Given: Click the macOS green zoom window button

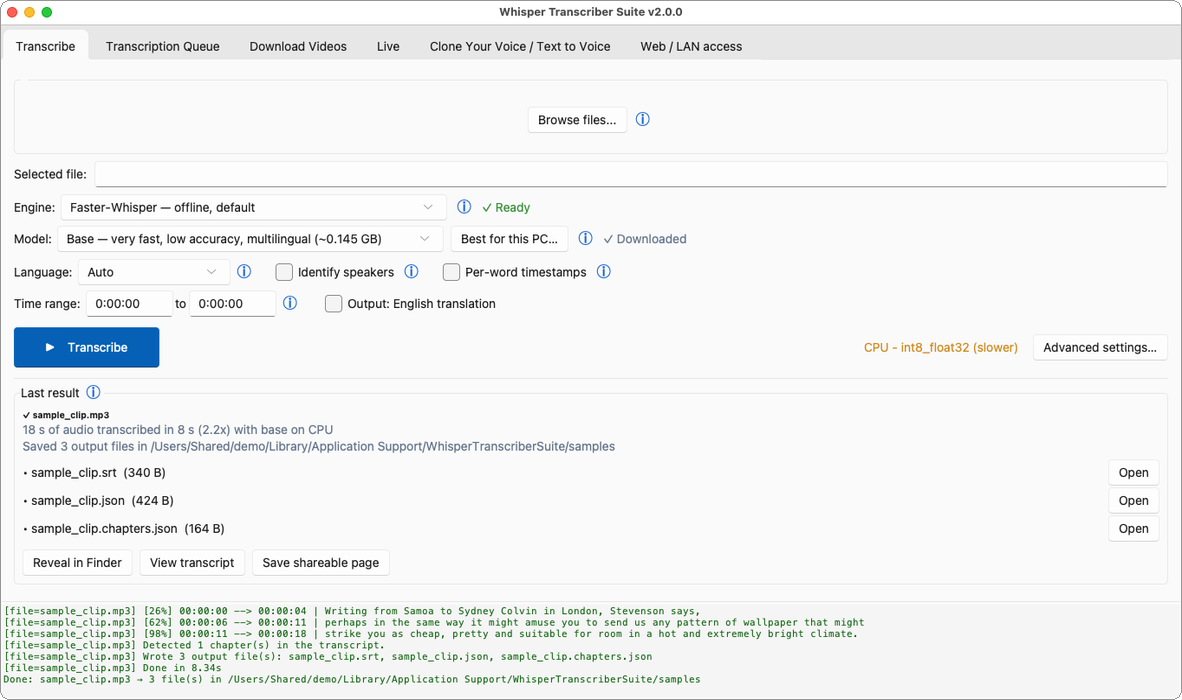Looking at the screenshot, I should coord(47,12).
